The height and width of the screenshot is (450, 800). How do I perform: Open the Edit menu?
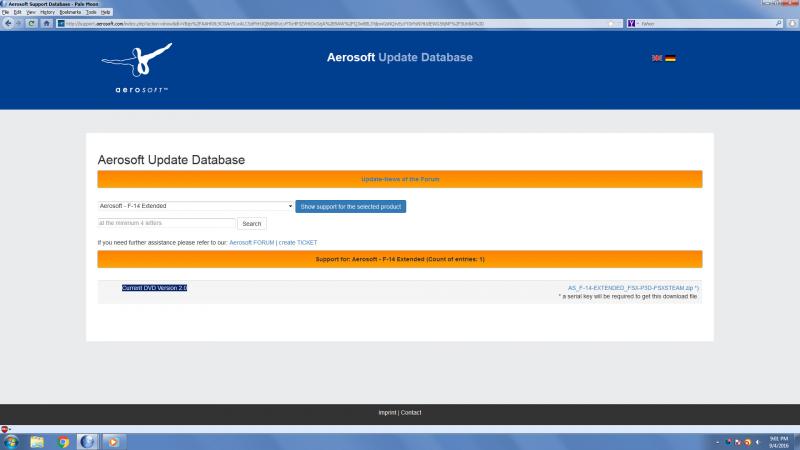pyautogui.click(x=17, y=12)
